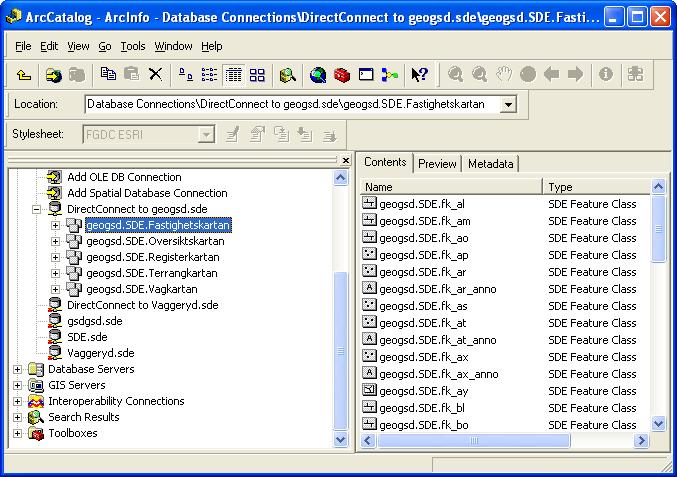
Task: Switch to the Preview tab
Action: click(x=437, y=164)
